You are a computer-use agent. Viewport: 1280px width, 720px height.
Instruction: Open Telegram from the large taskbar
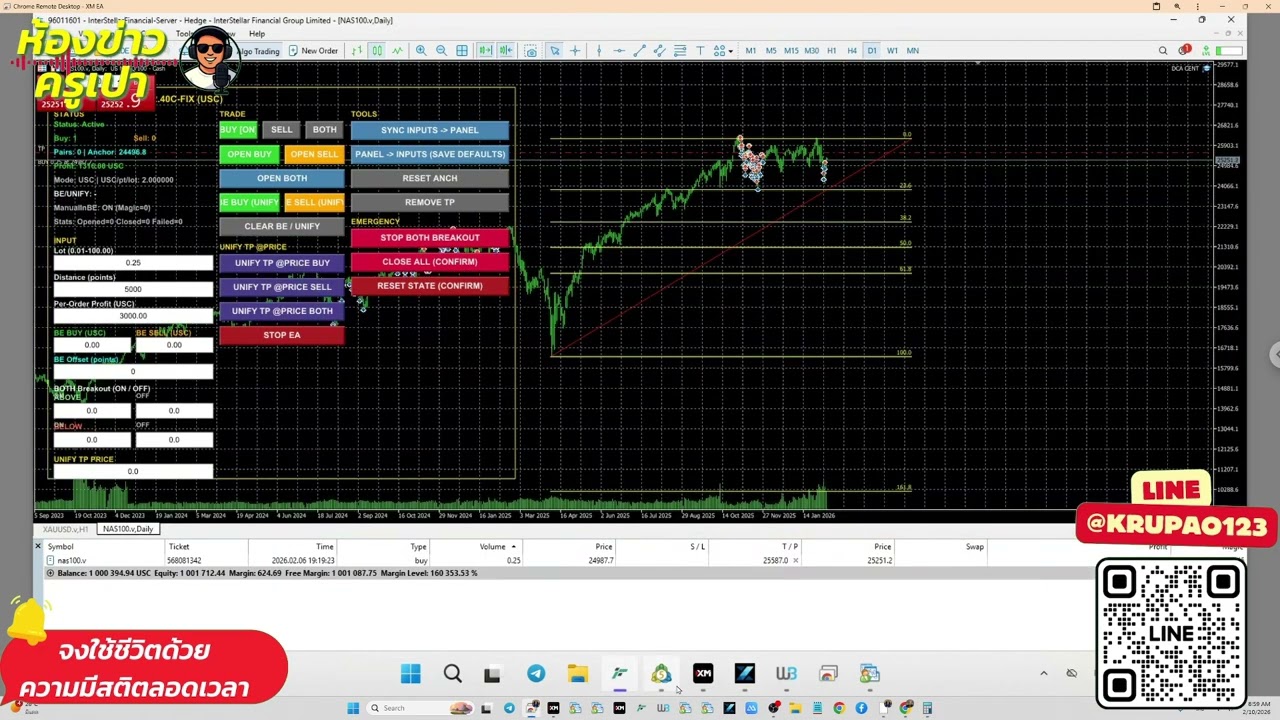536,674
